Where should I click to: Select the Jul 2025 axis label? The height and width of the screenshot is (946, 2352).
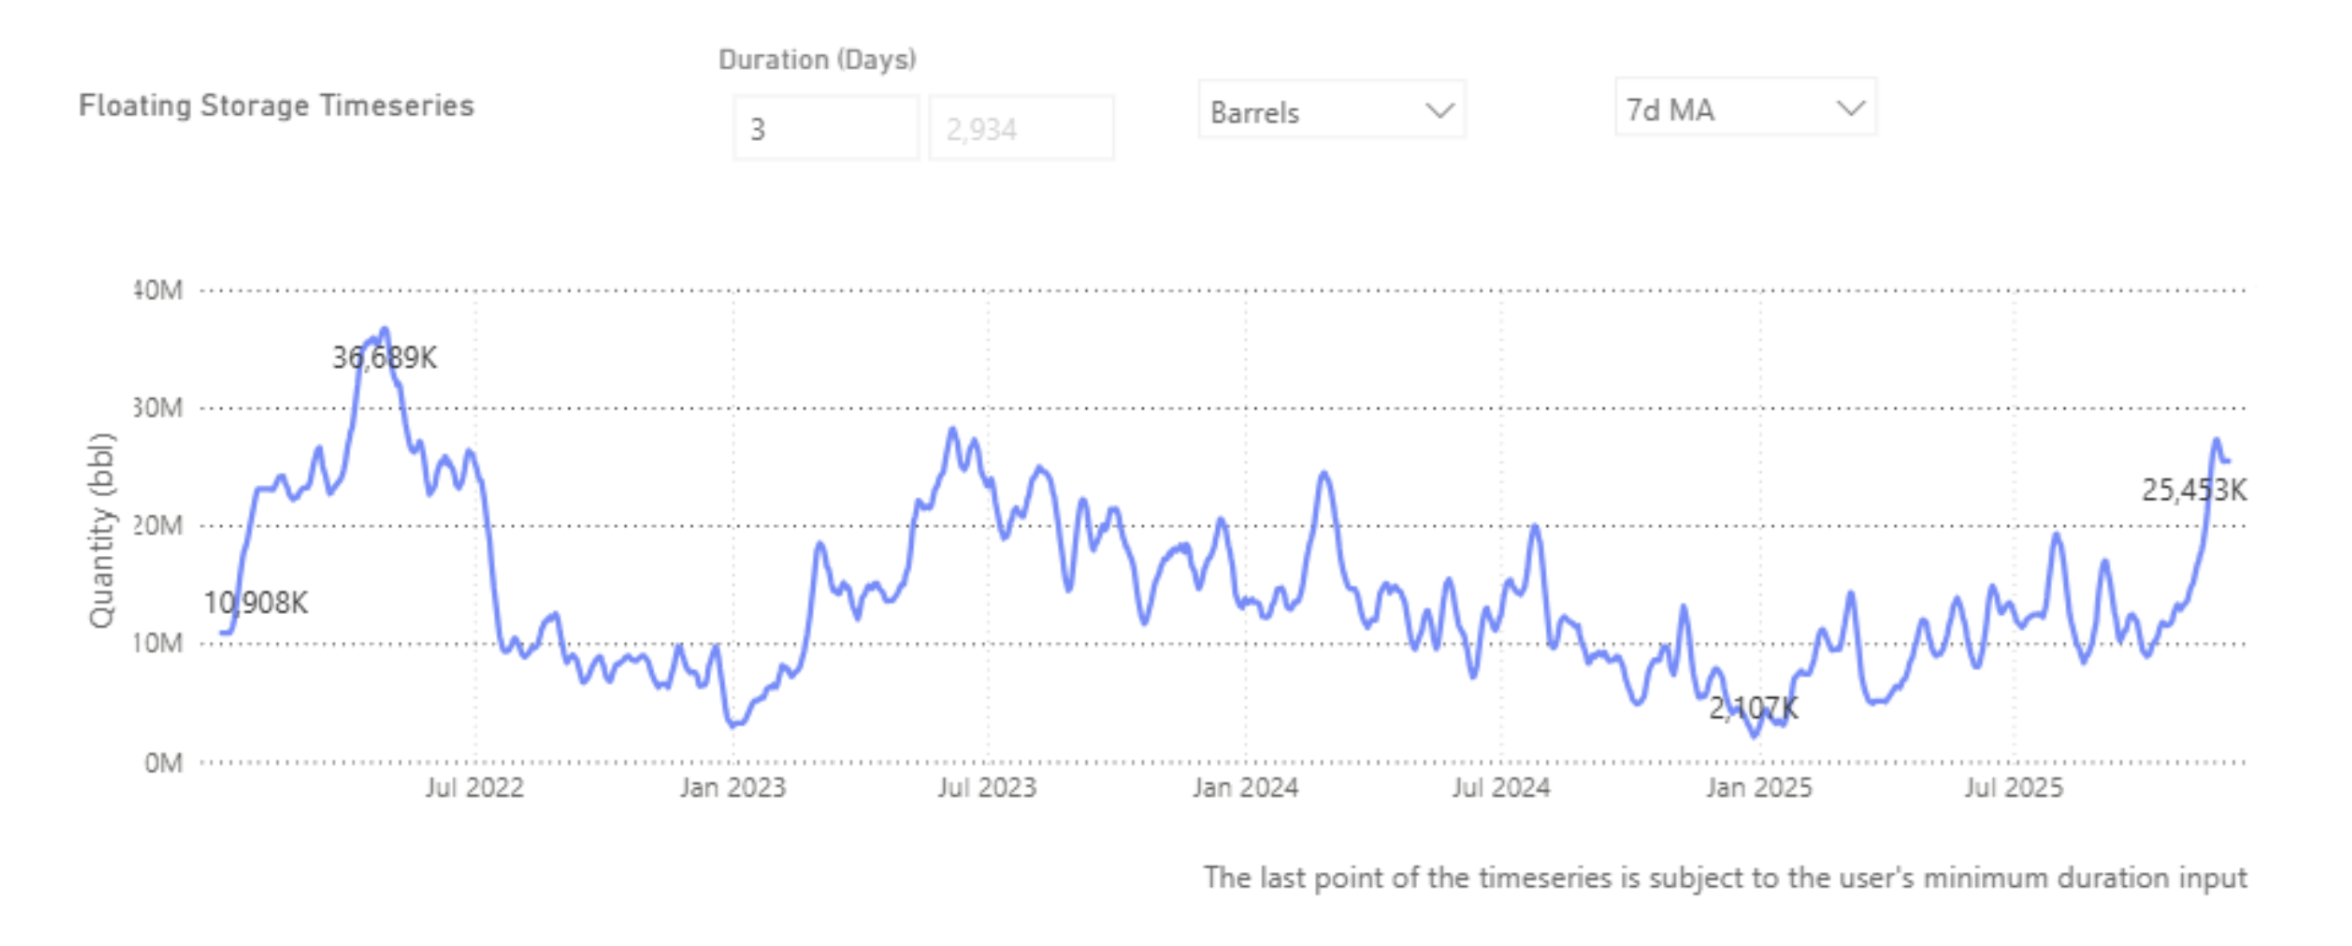click(2013, 788)
